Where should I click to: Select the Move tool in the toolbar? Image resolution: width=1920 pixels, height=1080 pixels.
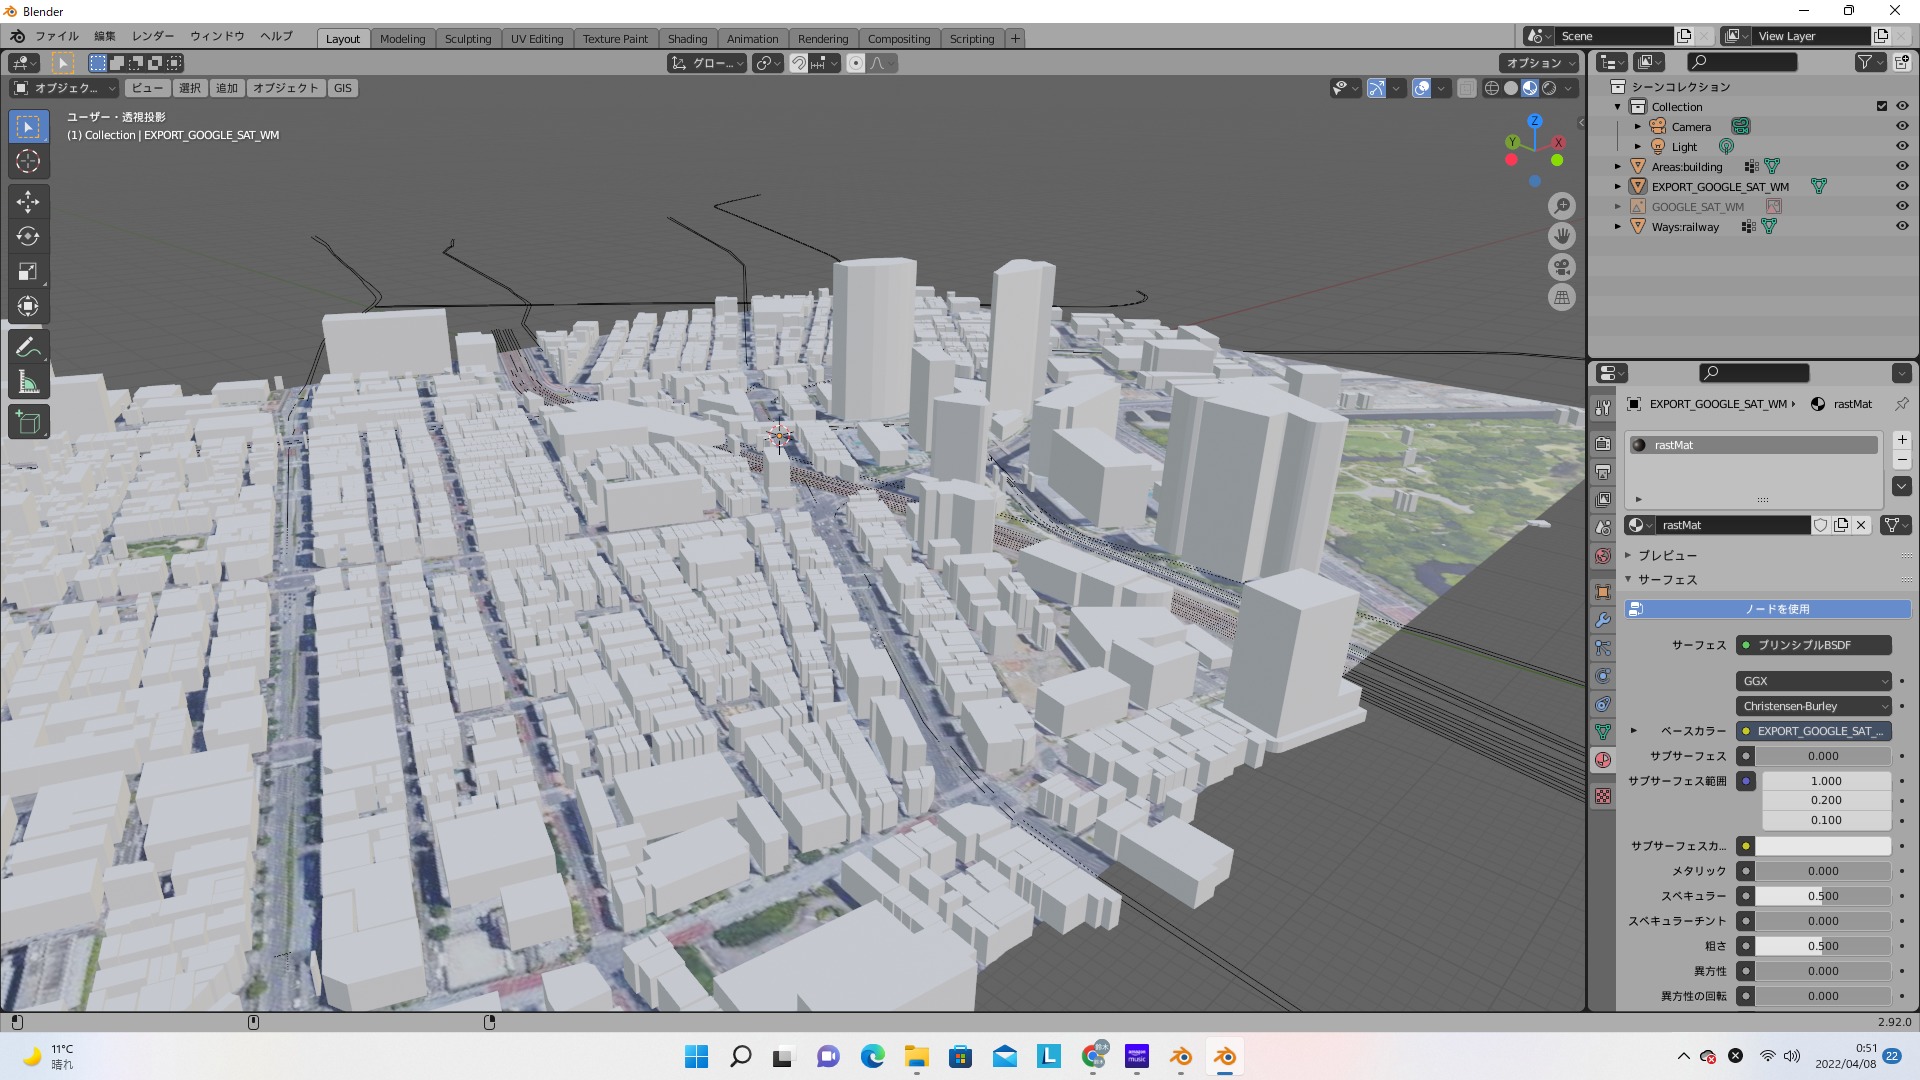click(28, 202)
